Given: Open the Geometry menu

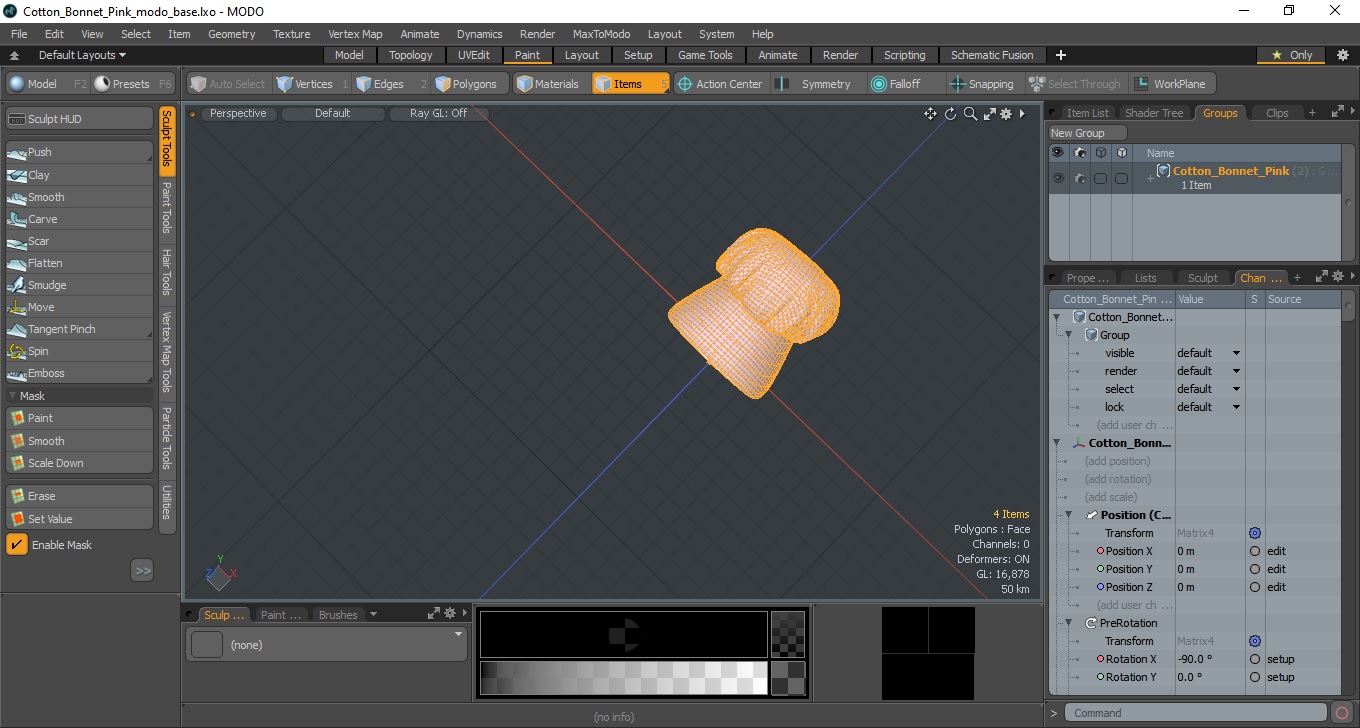Looking at the screenshot, I should tap(231, 34).
